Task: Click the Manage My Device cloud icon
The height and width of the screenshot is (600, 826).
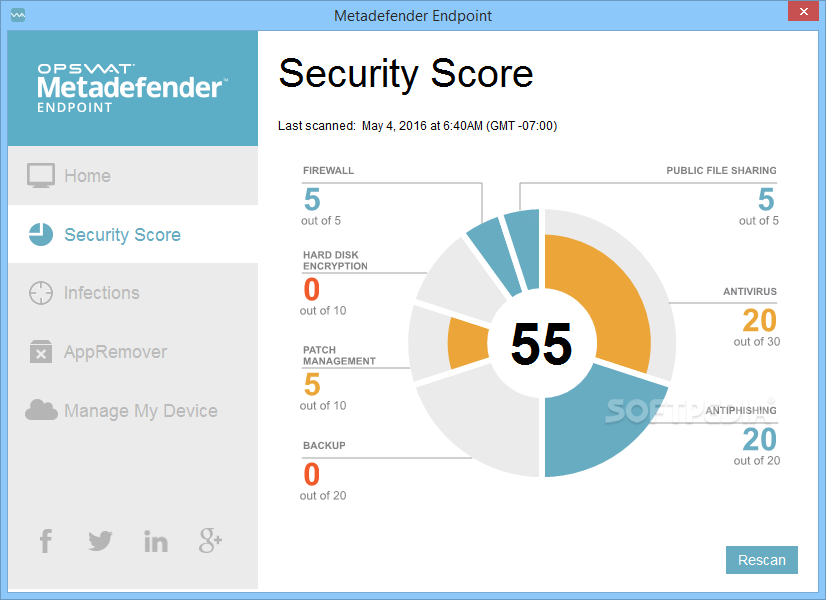Action: [41, 410]
